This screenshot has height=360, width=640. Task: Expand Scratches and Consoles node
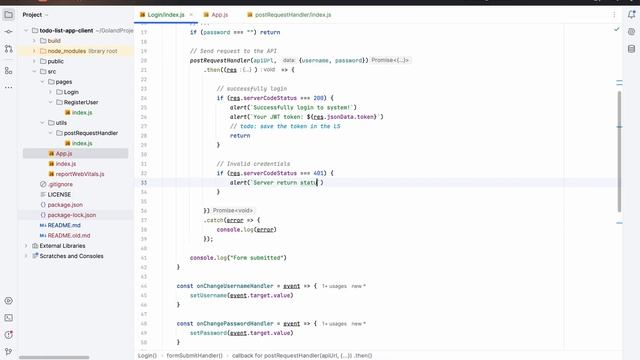pyautogui.click(x=26, y=256)
